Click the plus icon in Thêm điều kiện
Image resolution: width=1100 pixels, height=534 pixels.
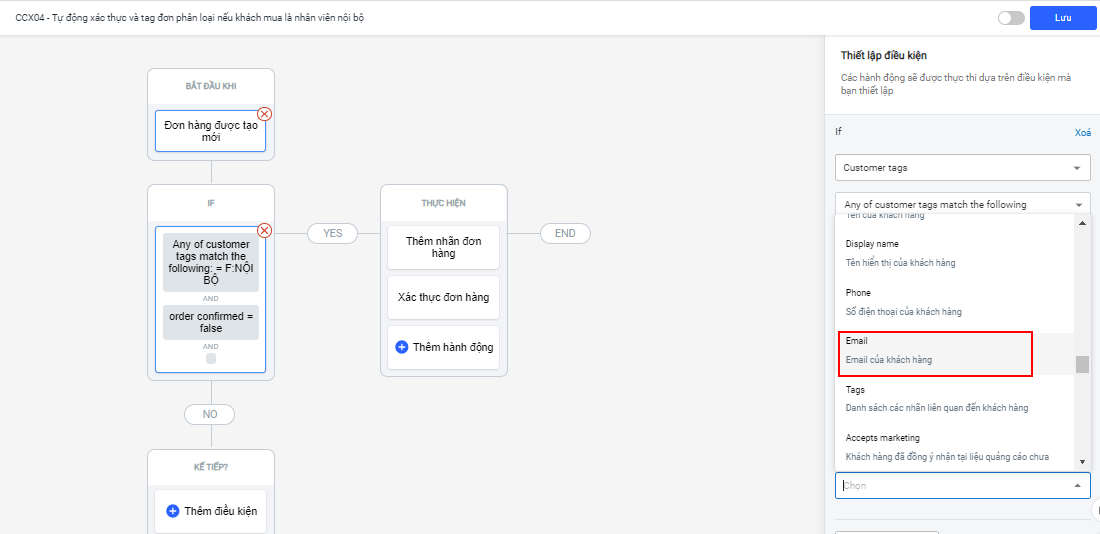pos(172,511)
